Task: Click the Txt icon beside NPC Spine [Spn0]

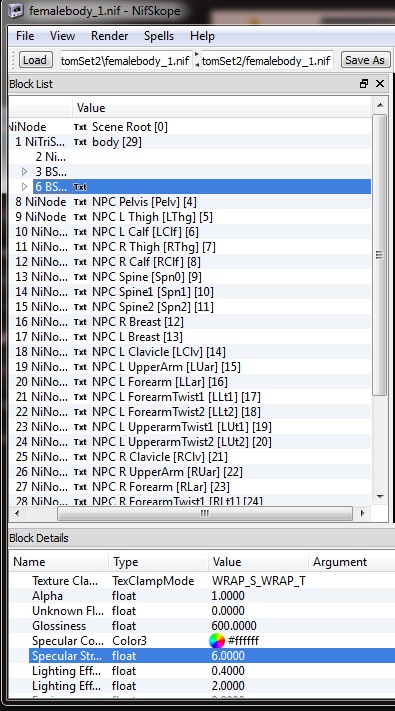Action: click(x=80, y=277)
